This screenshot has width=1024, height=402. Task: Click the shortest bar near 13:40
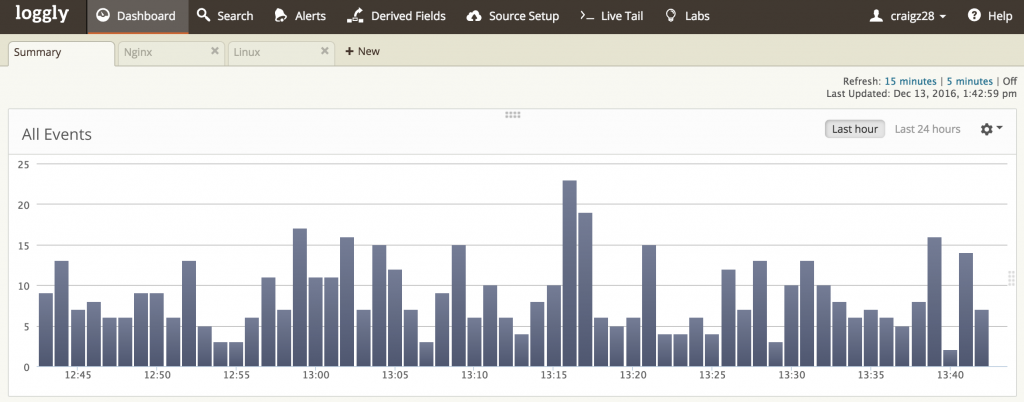tap(950, 358)
